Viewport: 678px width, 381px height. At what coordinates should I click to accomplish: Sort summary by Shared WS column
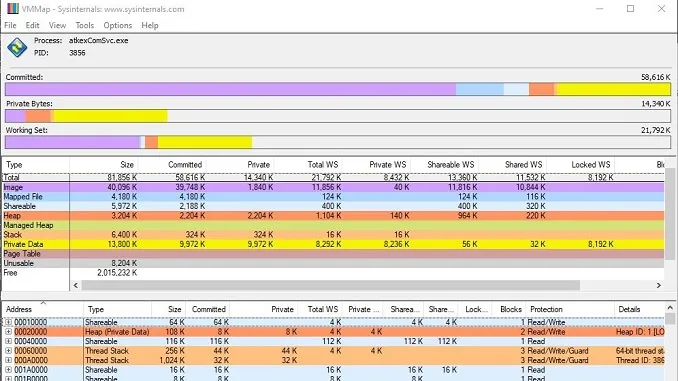[512, 165]
